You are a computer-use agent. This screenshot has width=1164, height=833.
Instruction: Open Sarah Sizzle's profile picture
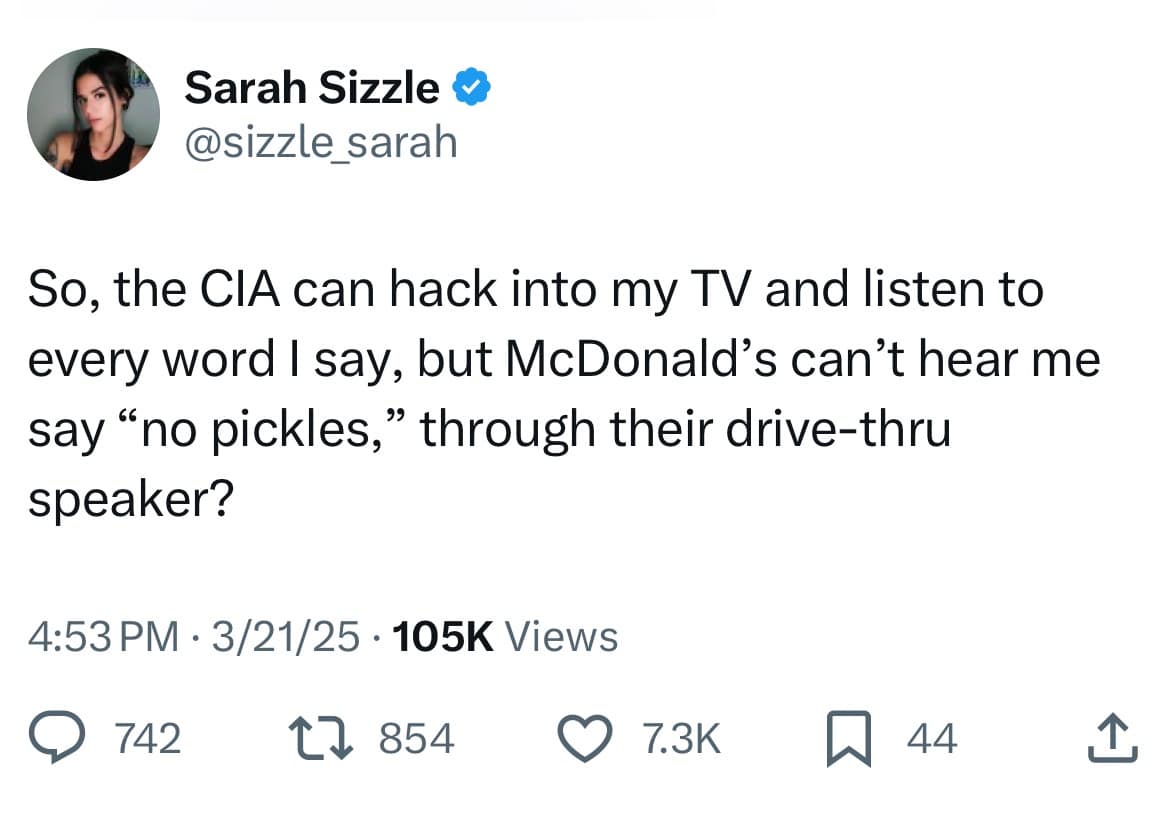94,114
